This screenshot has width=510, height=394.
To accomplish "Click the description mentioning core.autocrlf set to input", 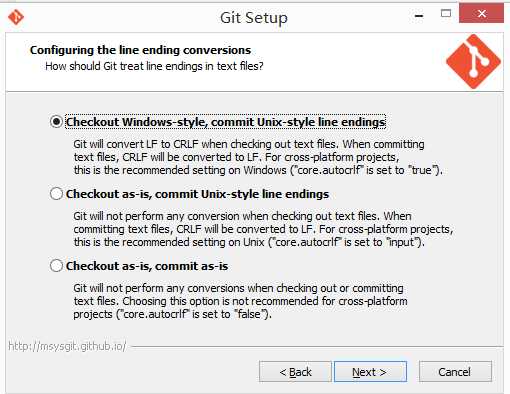I will coord(263,229).
